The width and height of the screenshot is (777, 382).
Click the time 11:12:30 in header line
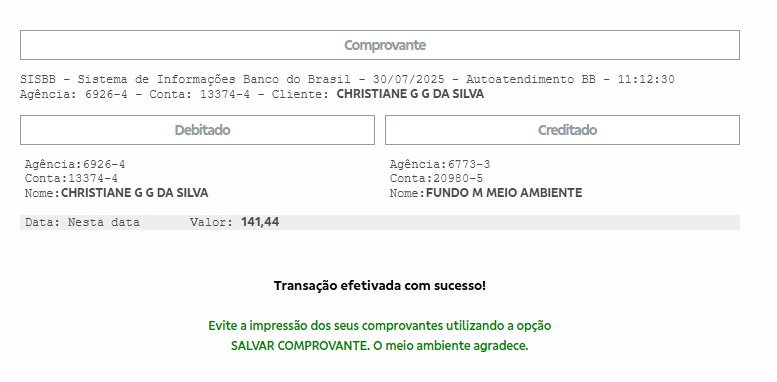tap(646, 79)
